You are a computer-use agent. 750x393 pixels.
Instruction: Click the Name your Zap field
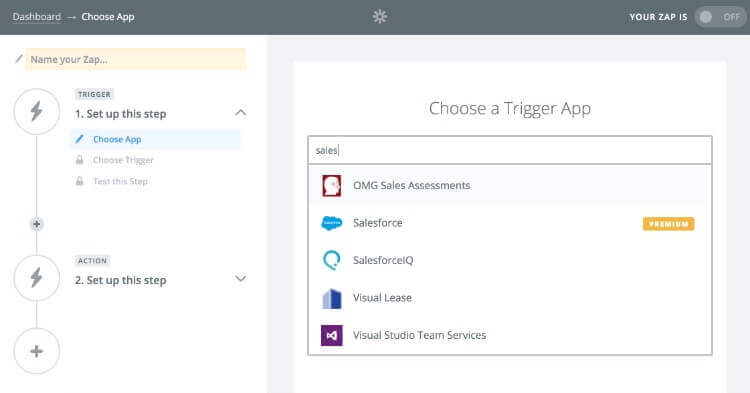click(136, 59)
